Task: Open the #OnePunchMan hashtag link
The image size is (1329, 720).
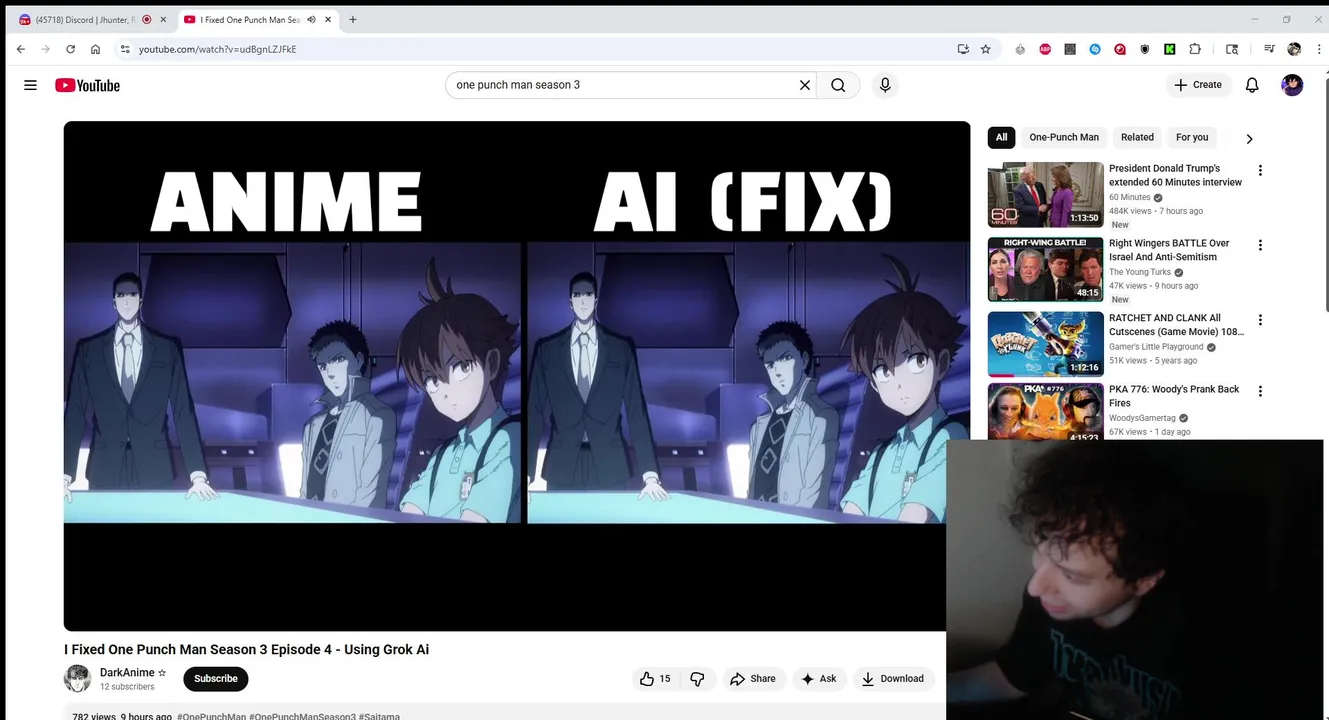Action: [211, 716]
